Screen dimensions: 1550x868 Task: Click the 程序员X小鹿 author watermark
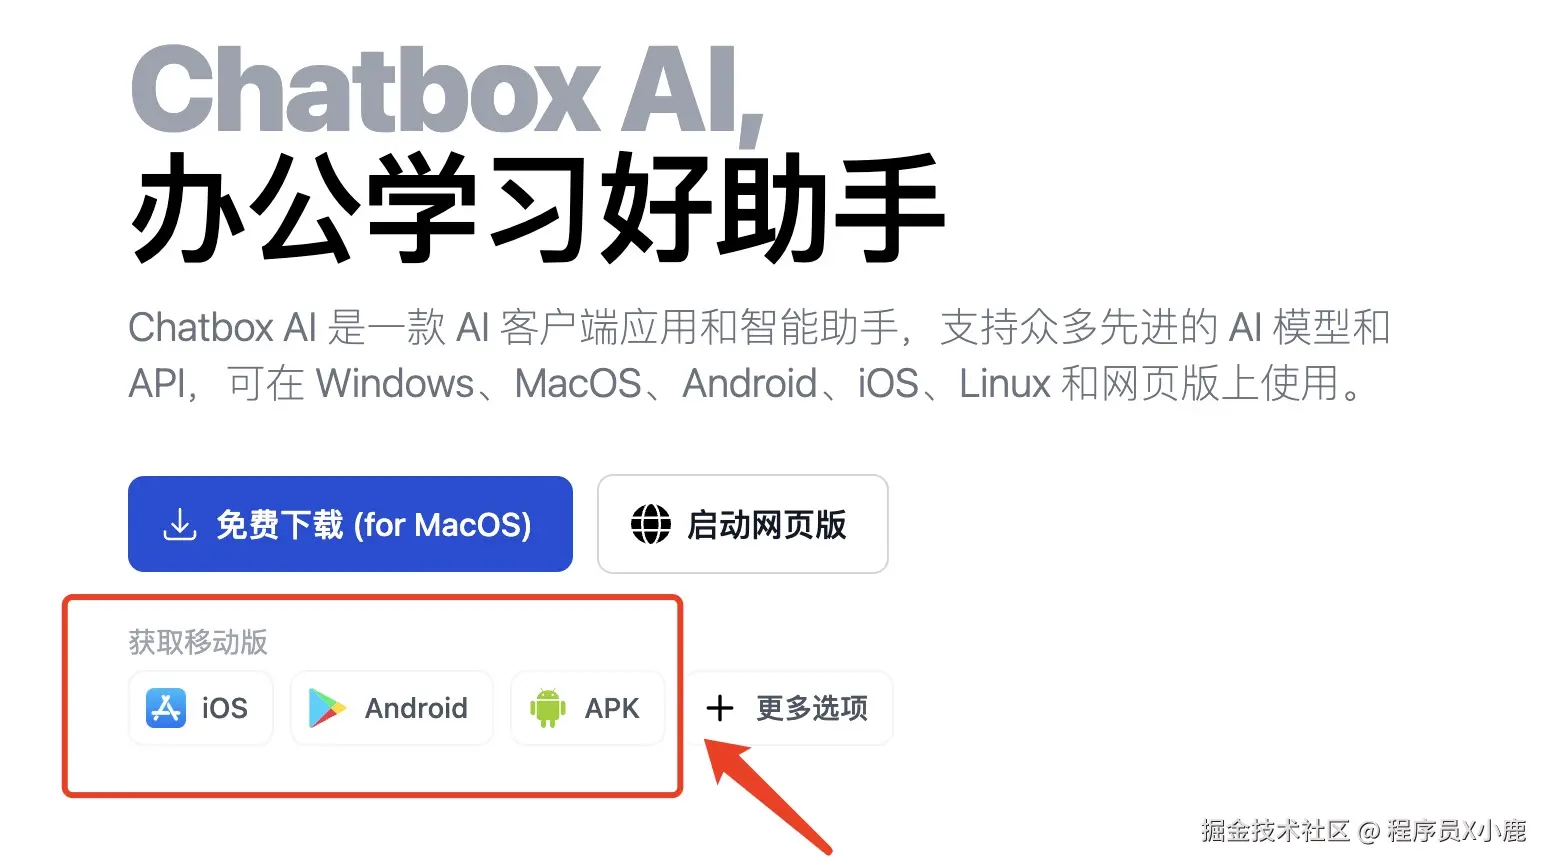1456,830
